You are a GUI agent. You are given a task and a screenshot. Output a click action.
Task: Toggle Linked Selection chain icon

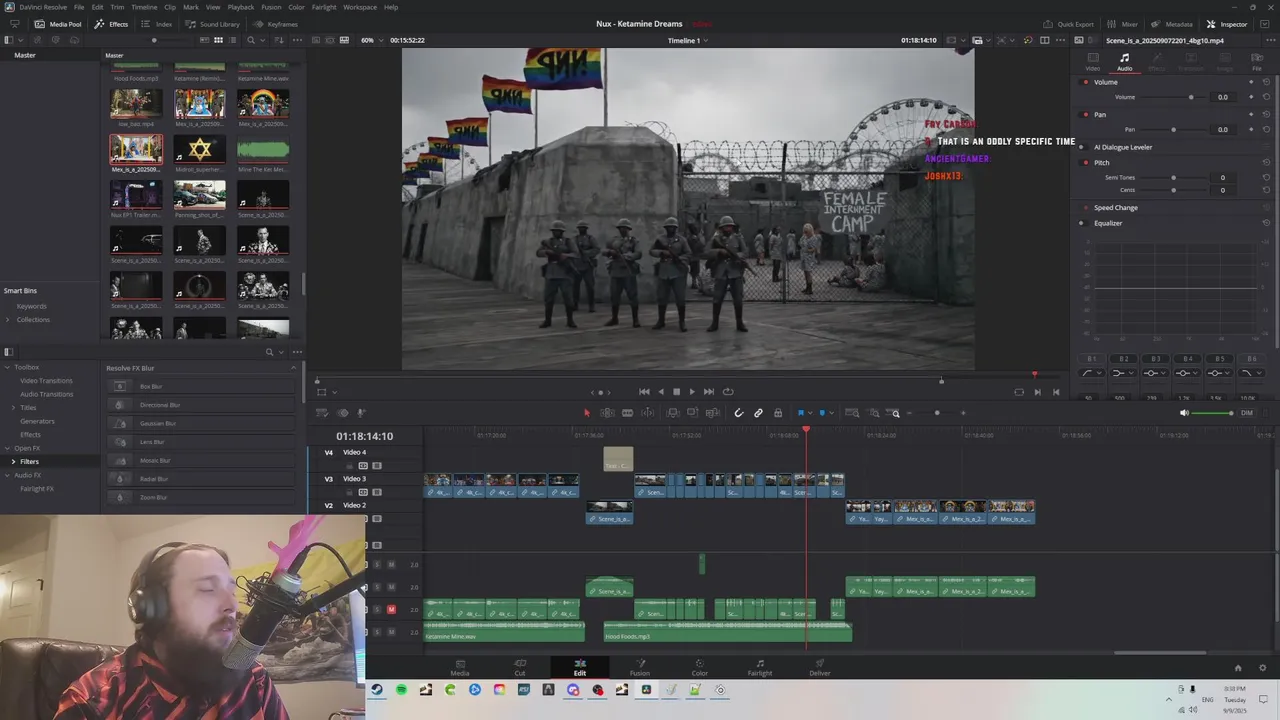(758, 413)
